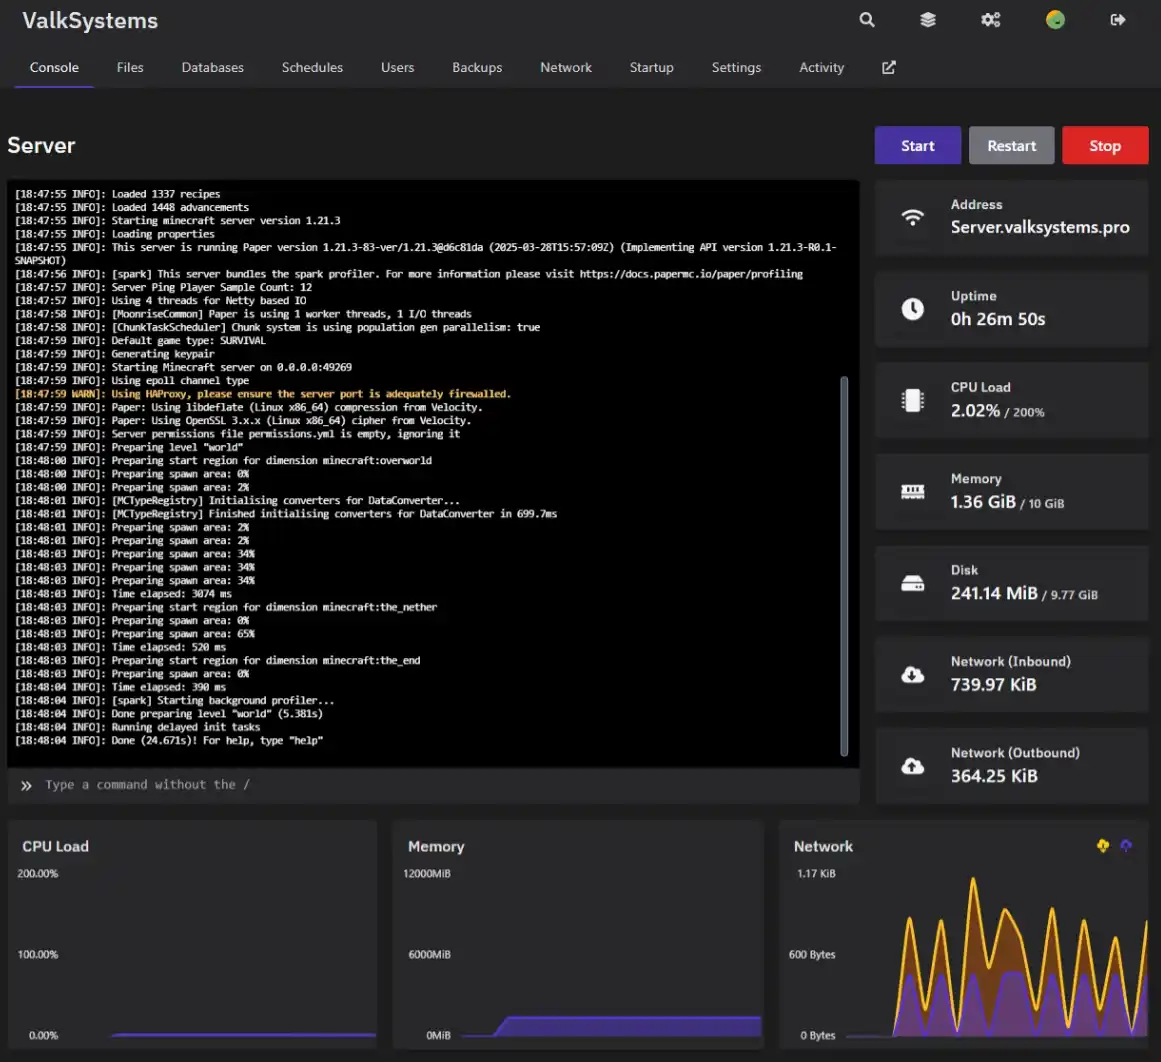1161x1062 pixels.
Task: Click the Wi-Fi icon beside Address
Action: click(x=912, y=217)
